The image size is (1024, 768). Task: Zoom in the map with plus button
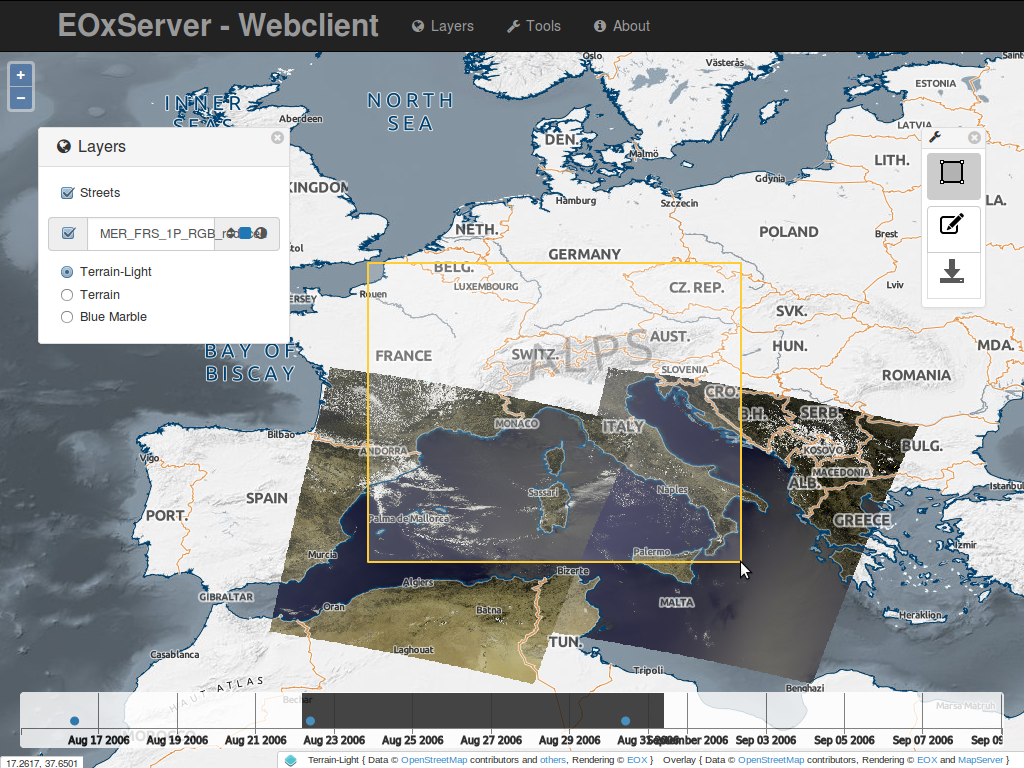click(21, 75)
